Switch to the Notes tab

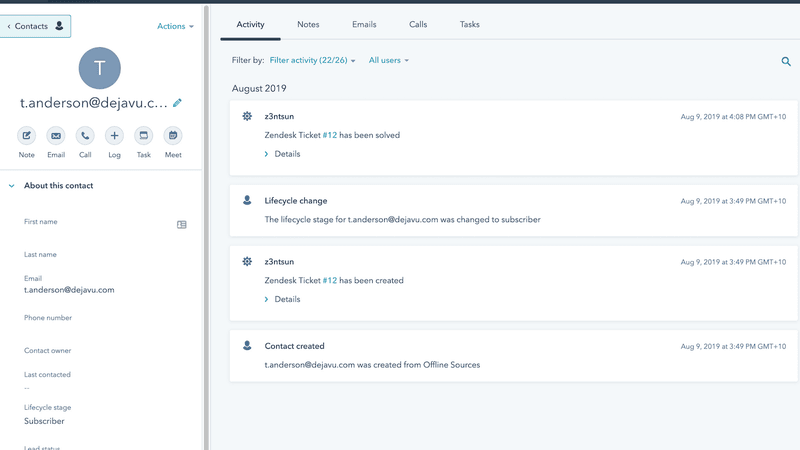pyautogui.click(x=308, y=24)
